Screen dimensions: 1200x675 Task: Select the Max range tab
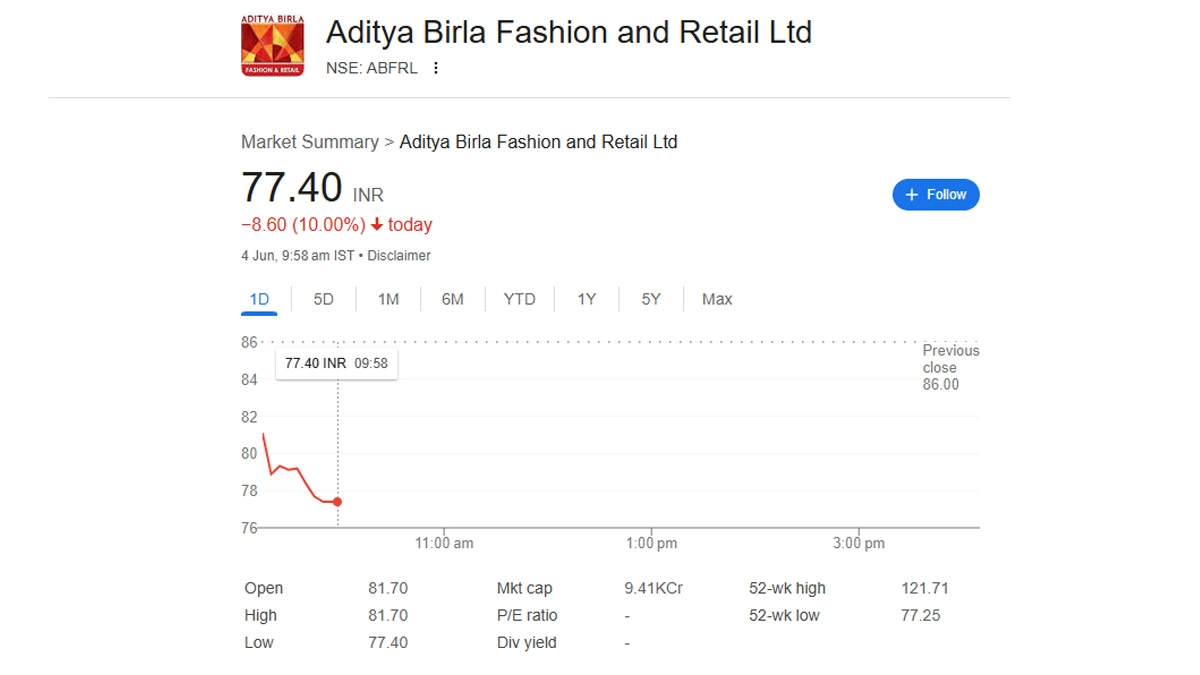[x=717, y=299]
